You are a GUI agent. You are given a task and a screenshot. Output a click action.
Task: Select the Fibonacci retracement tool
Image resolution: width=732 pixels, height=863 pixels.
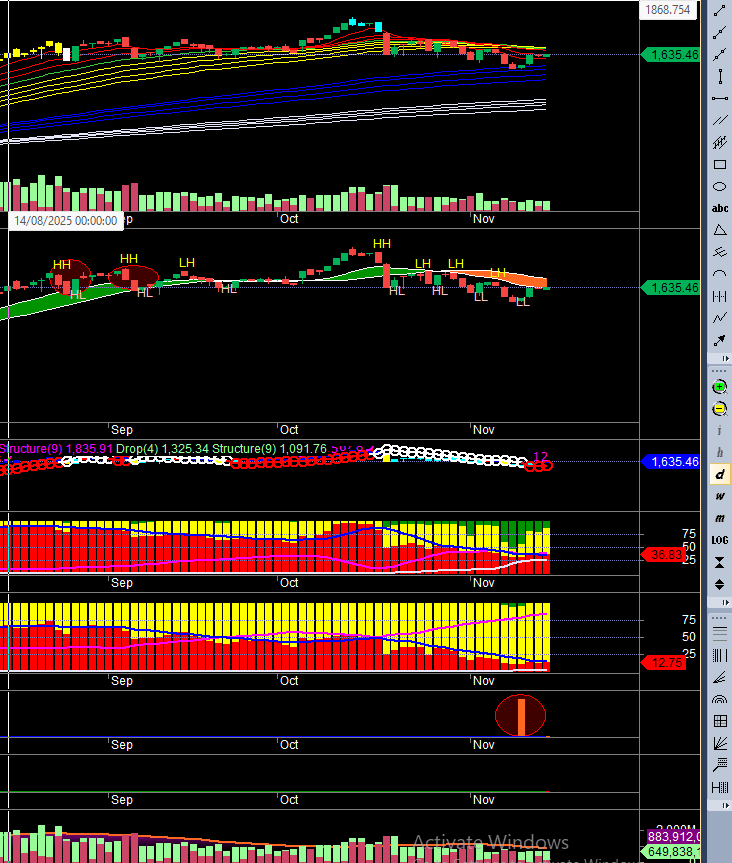tap(719, 633)
